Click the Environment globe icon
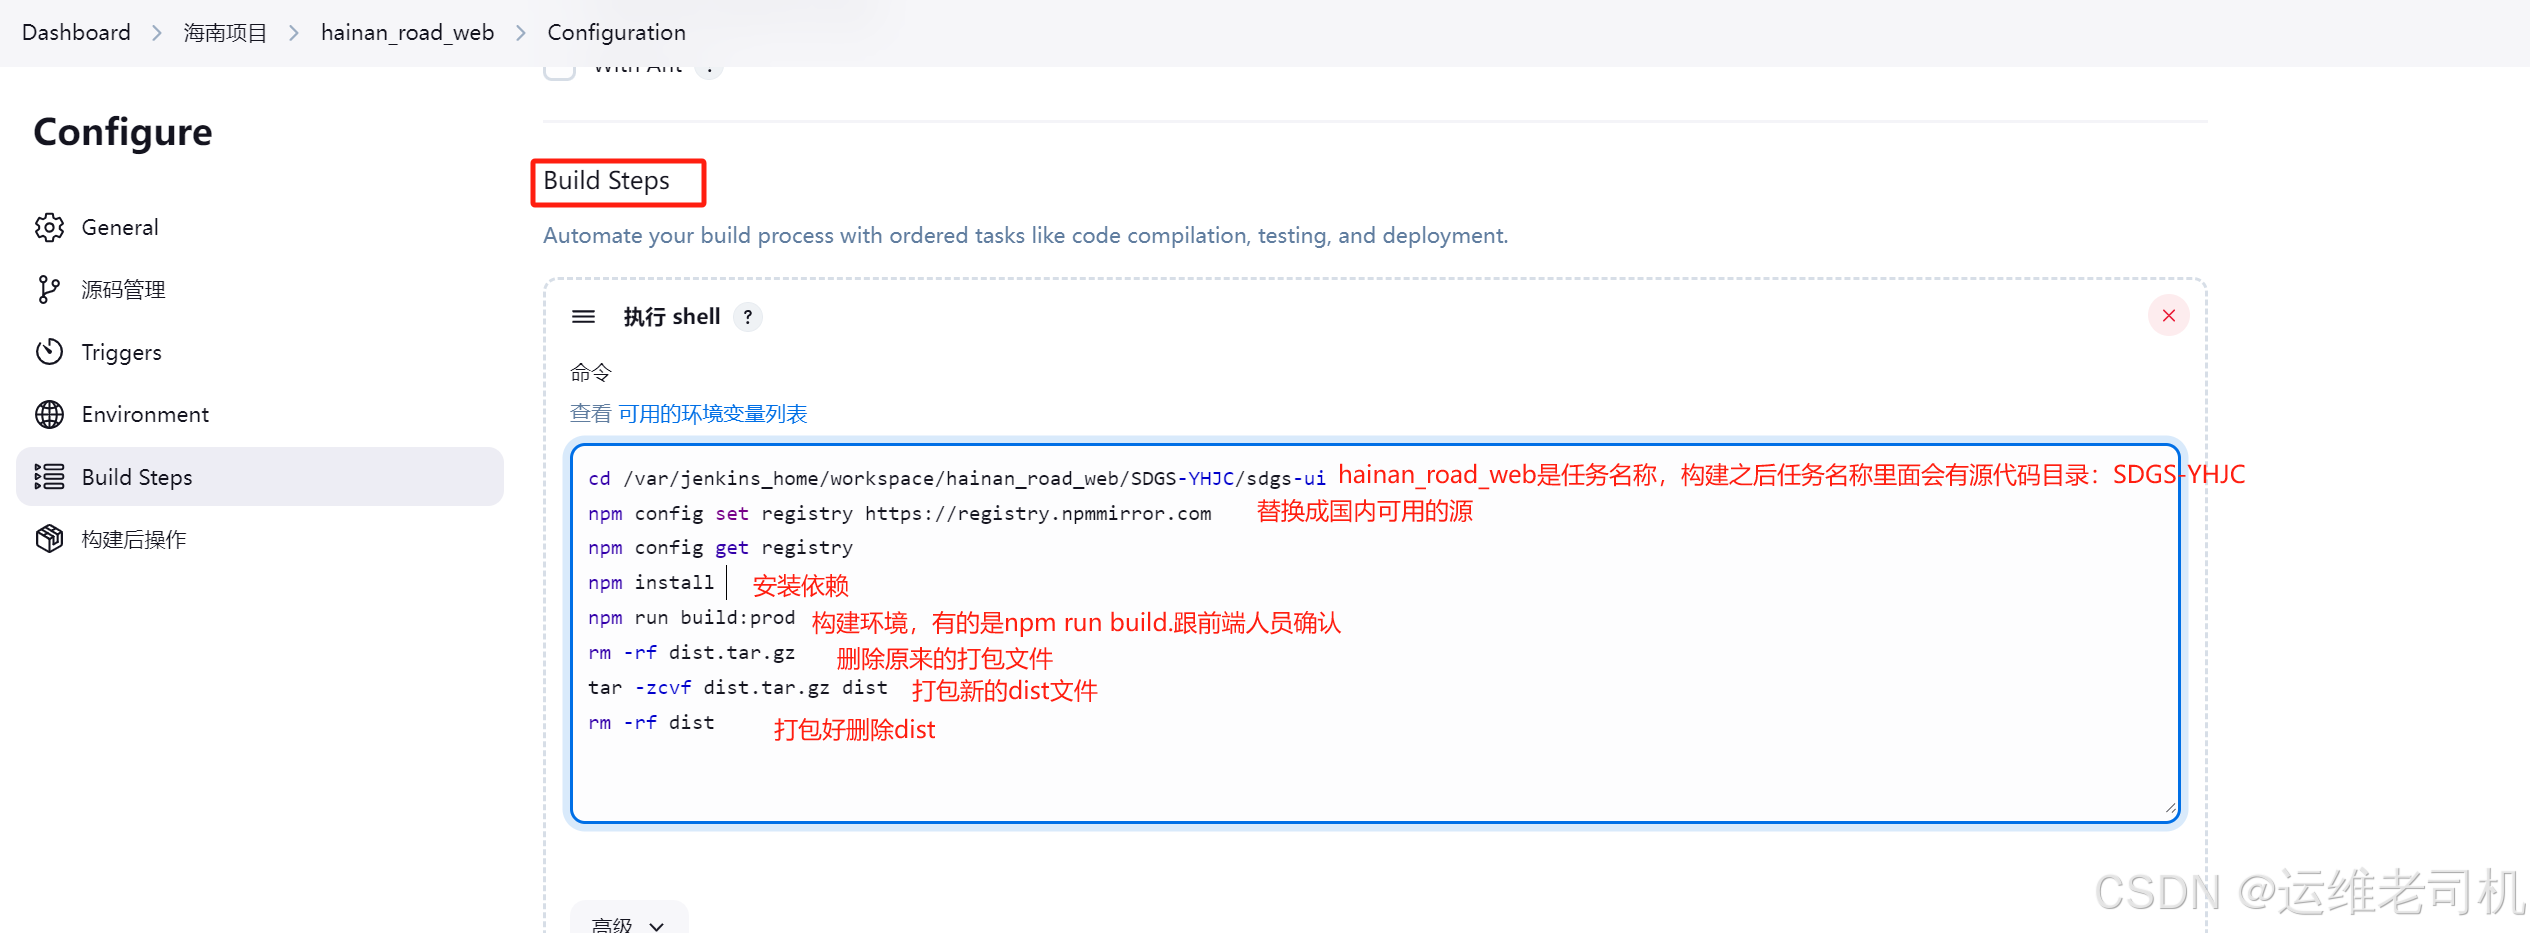 49,415
